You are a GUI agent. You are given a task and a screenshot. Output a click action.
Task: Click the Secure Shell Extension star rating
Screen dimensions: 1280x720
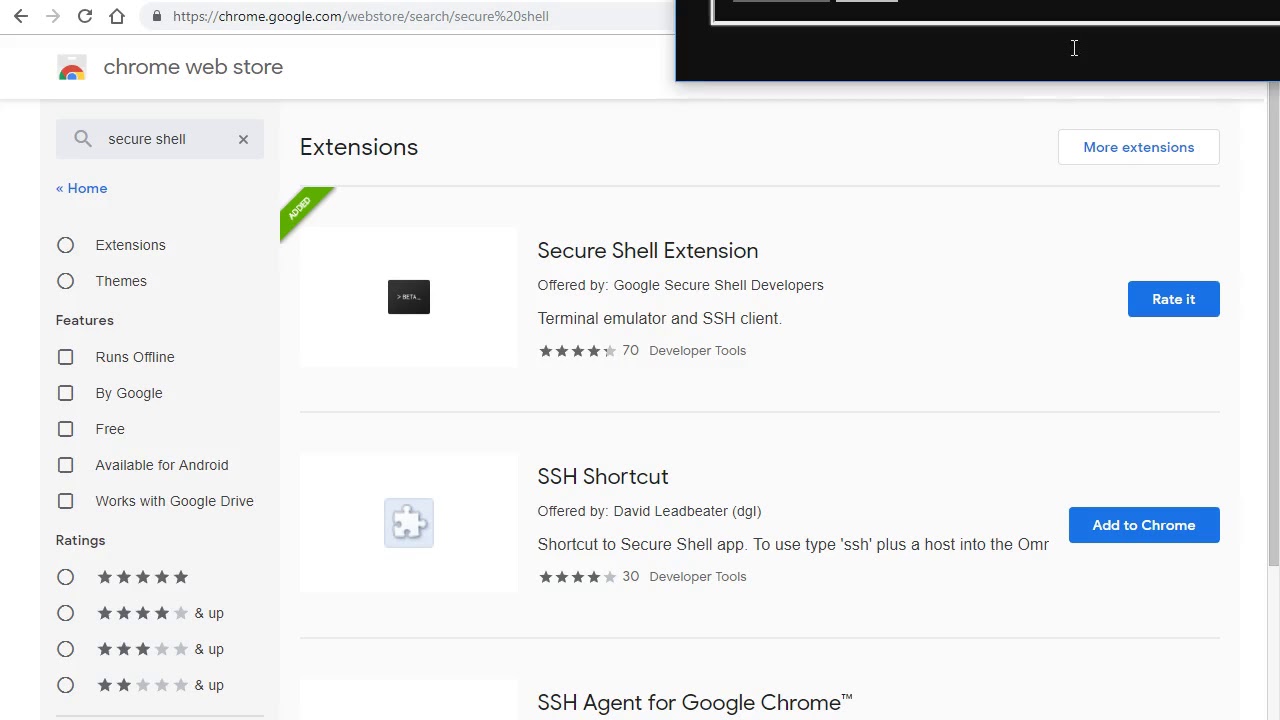click(577, 351)
